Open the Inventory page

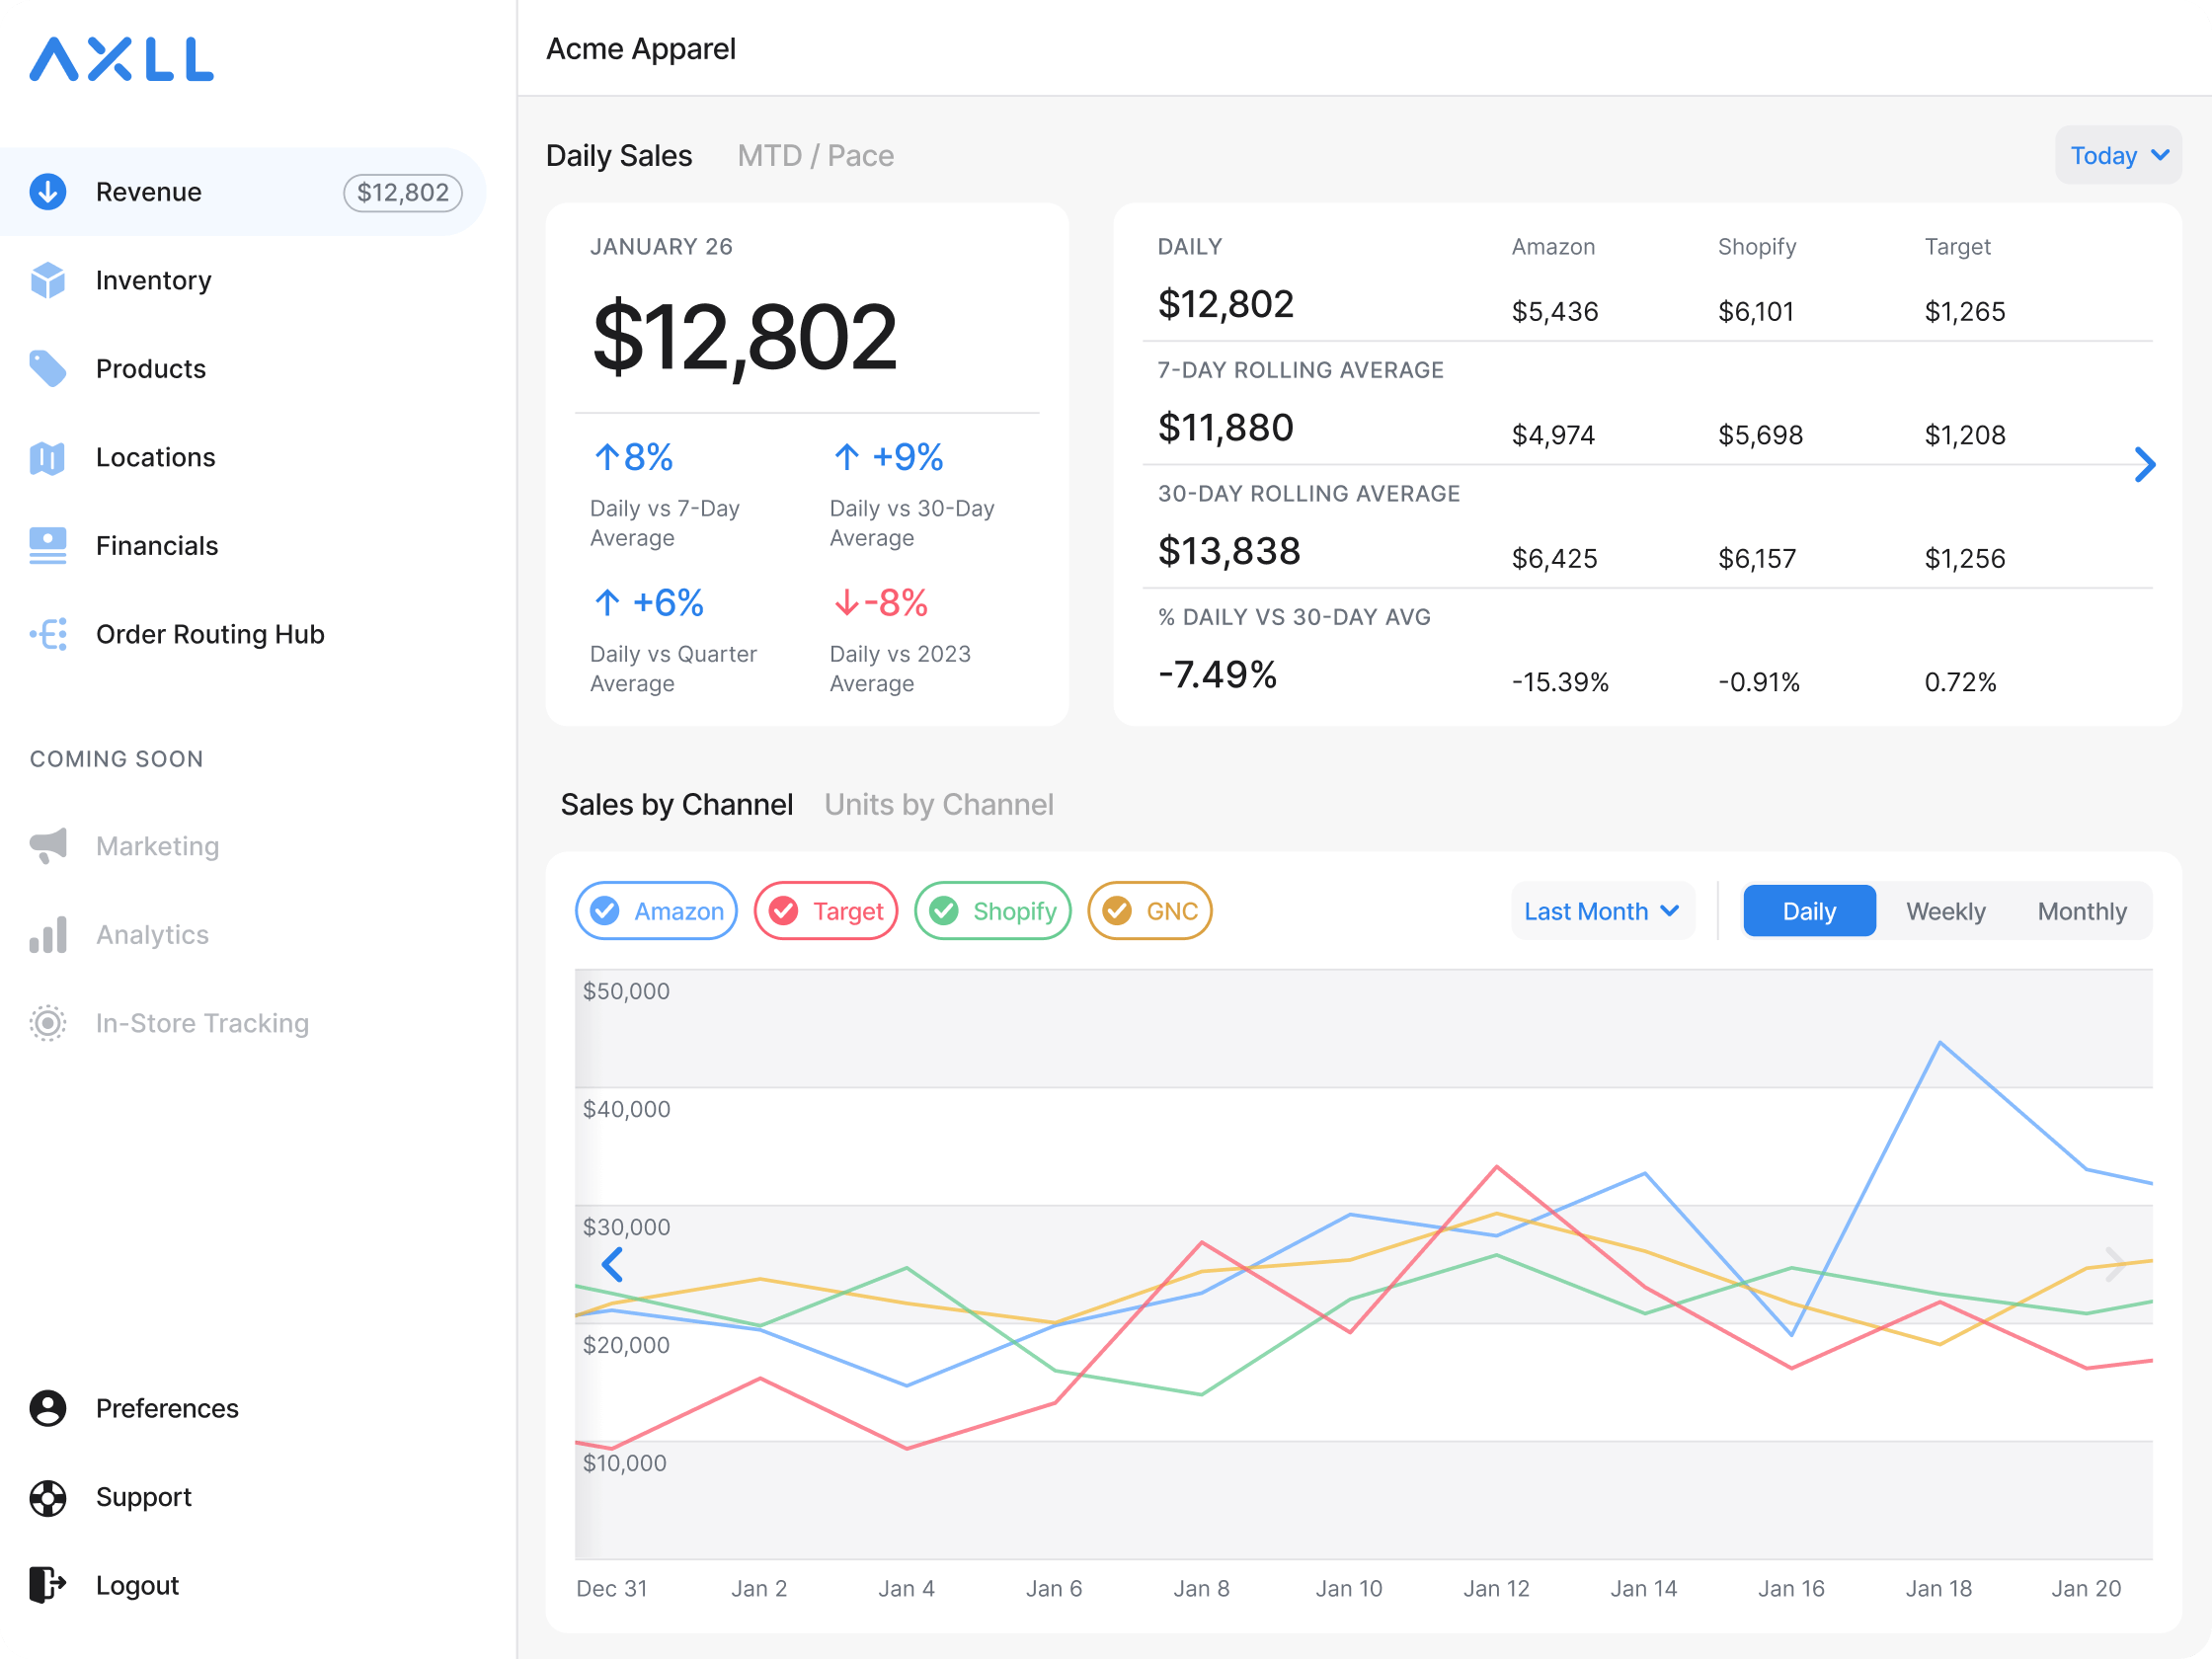(243, 280)
